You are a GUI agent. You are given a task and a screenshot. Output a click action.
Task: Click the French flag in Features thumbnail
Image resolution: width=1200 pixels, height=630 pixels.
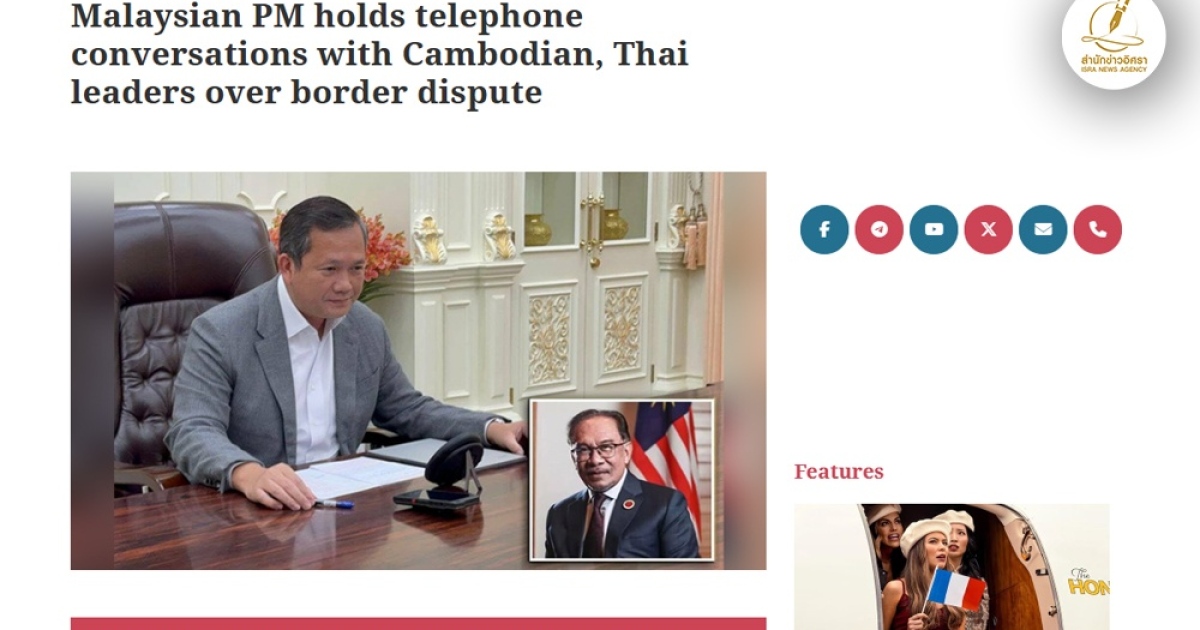click(955, 588)
